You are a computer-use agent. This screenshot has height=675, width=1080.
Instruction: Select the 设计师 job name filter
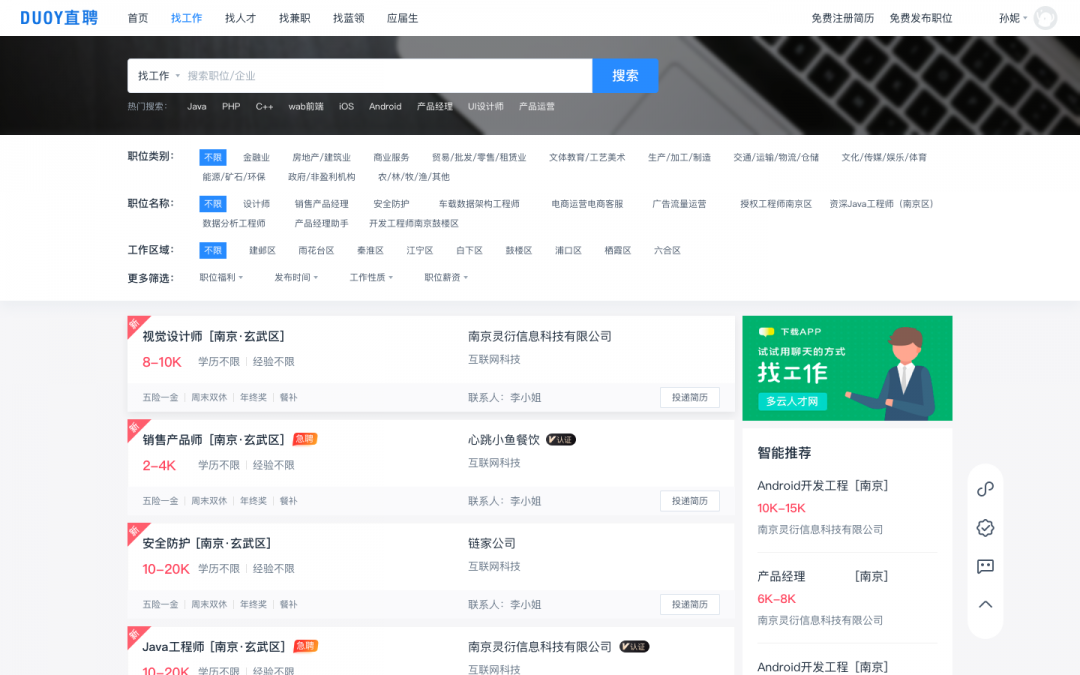click(258, 204)
